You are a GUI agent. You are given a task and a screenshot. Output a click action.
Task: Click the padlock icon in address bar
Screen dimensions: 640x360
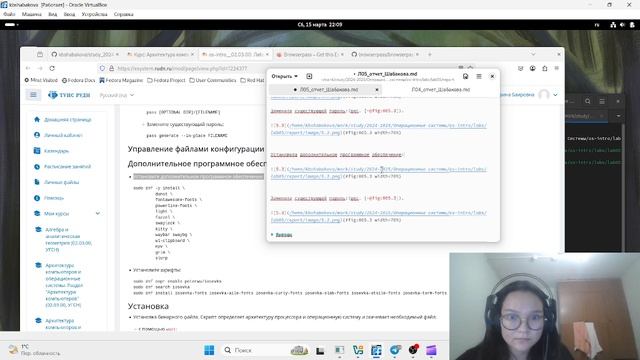pyautogui.click(x=111, y=69)
